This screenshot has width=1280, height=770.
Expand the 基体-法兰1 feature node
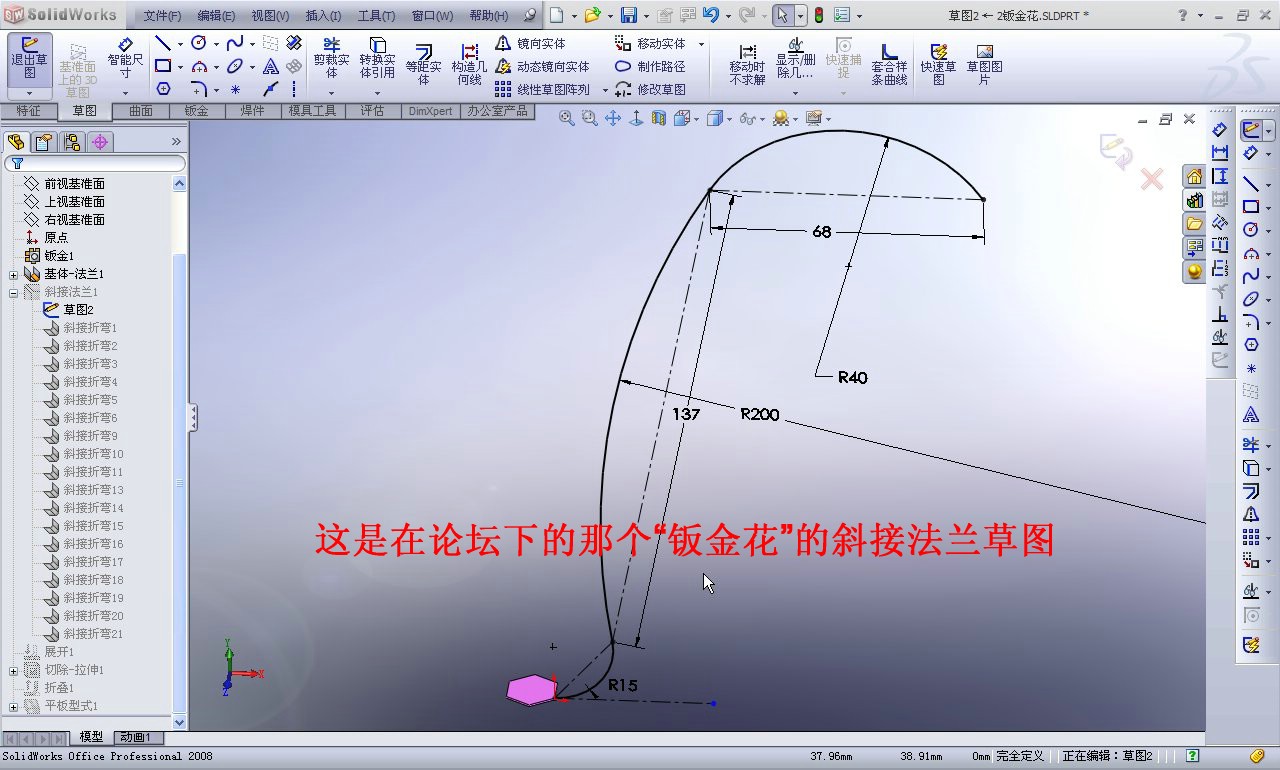(14, 274)
